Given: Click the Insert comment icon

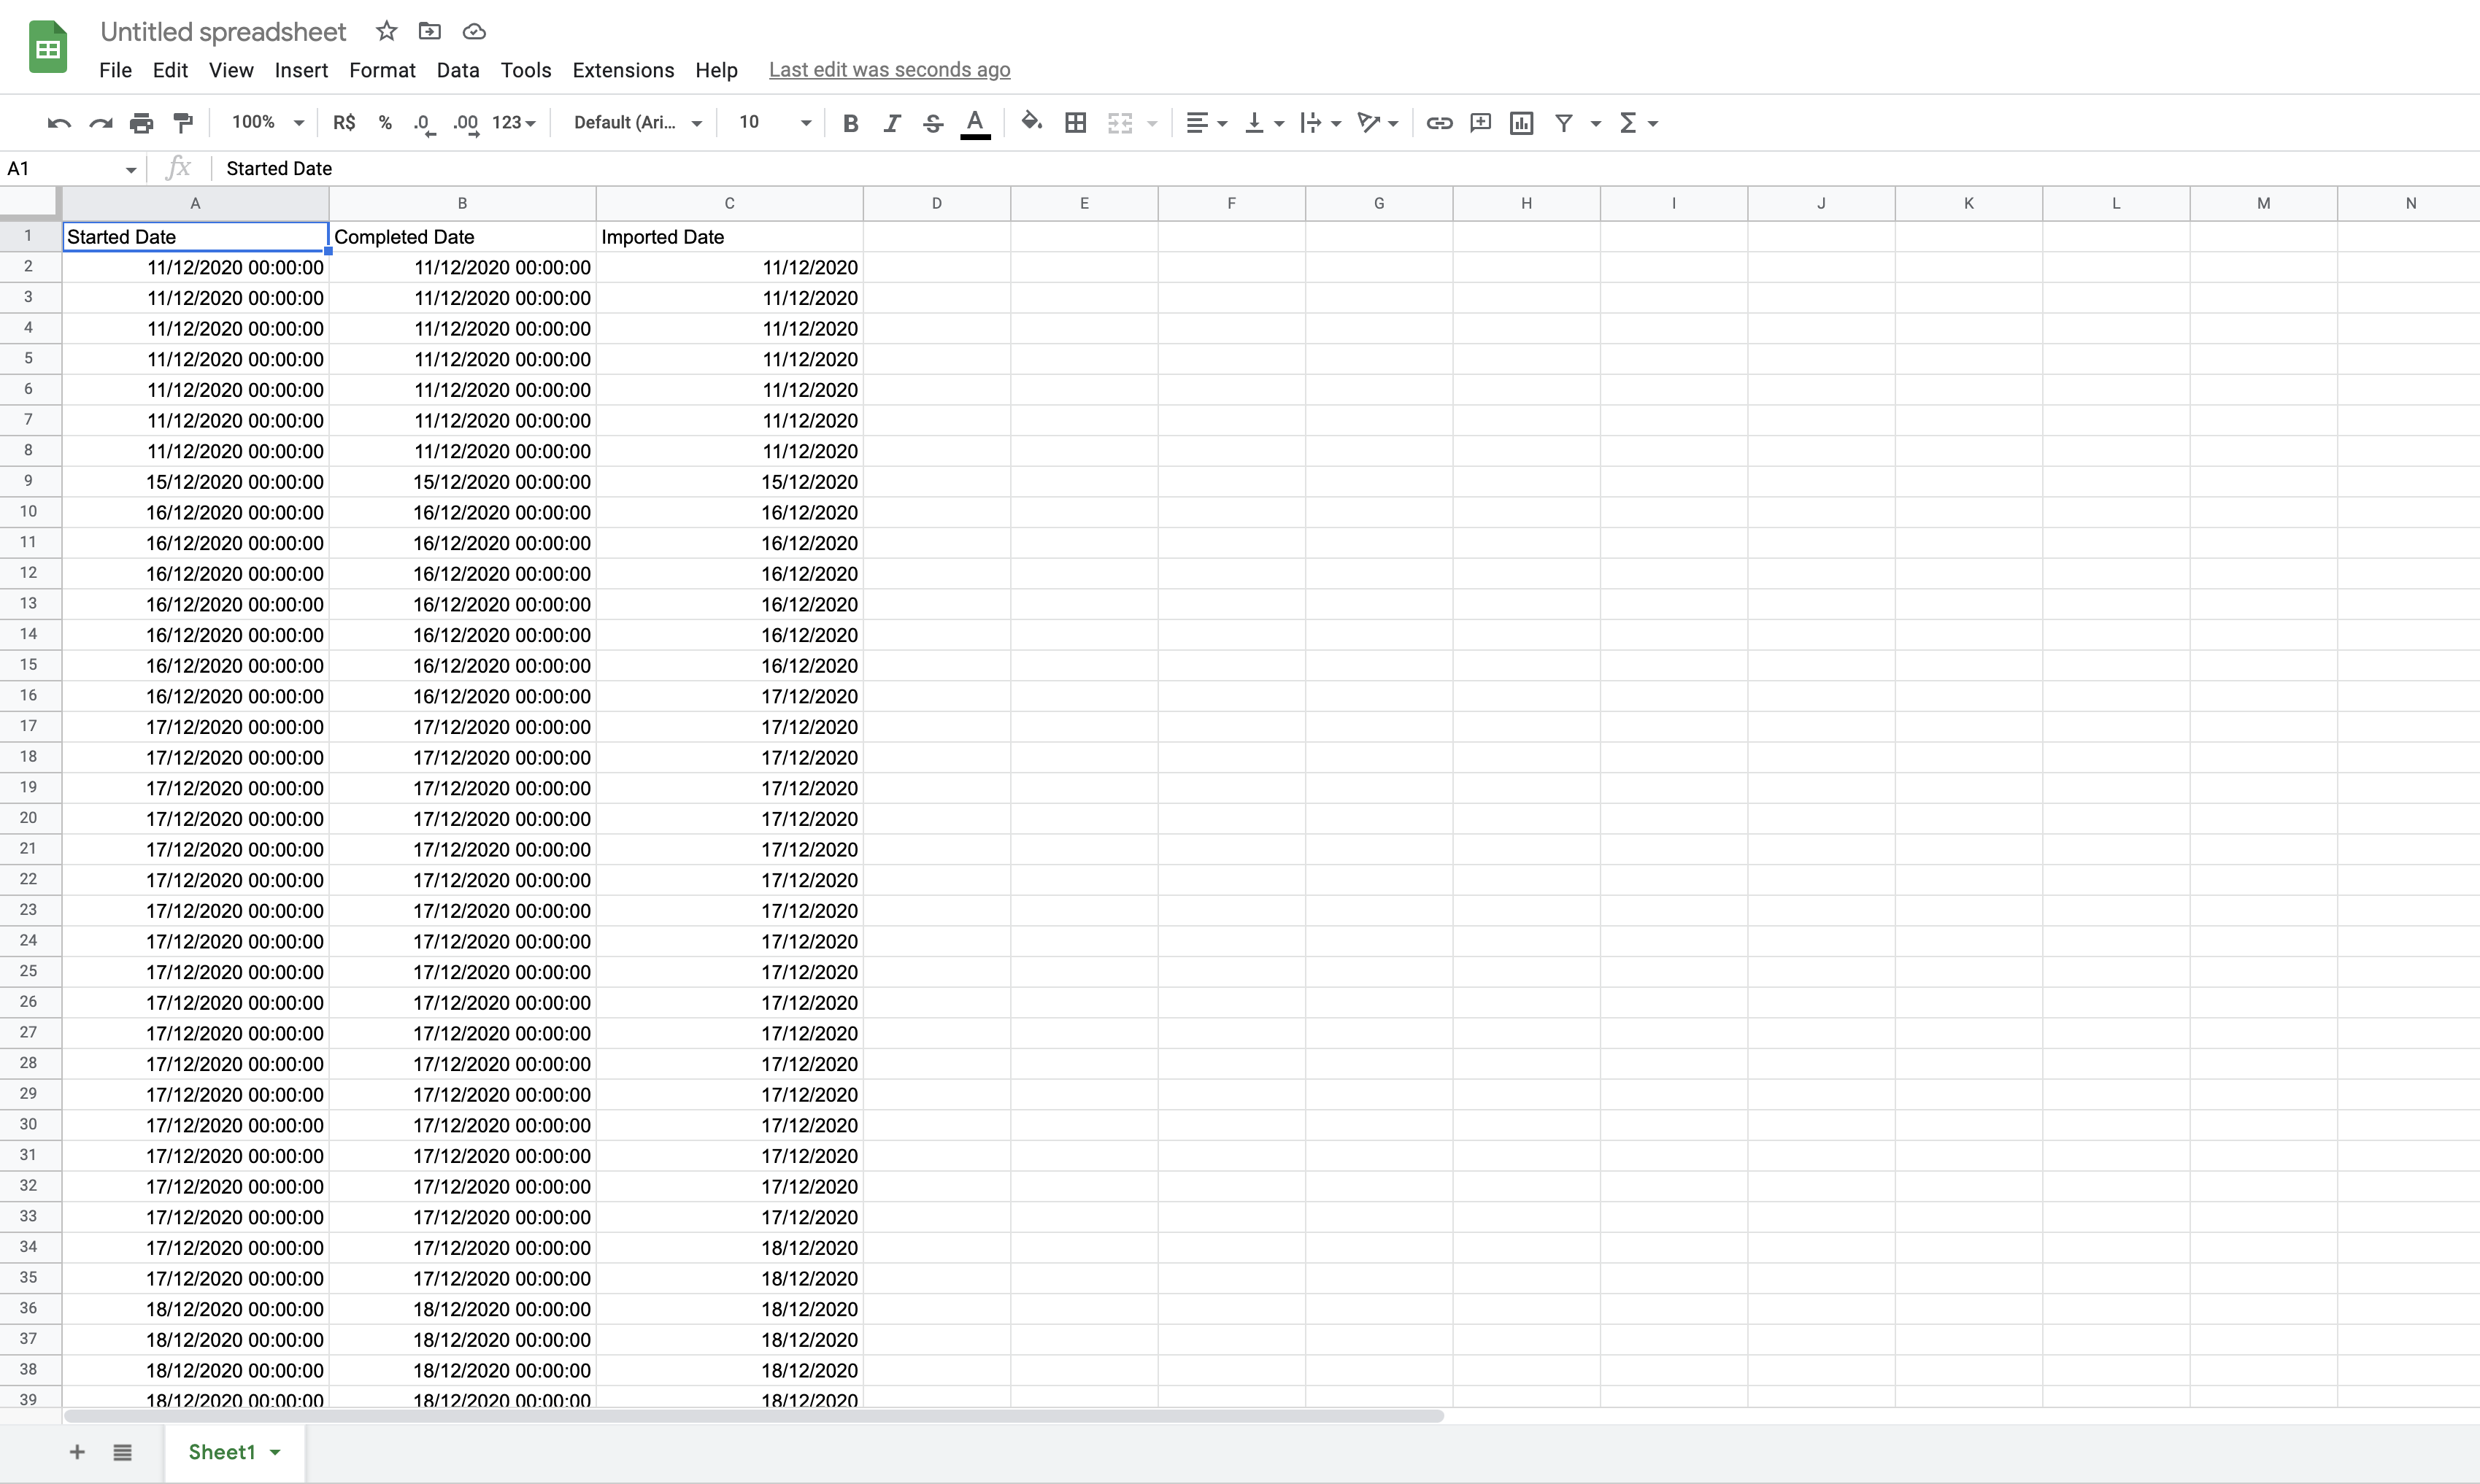Looking at the screenshot, I should (1480, 123).
